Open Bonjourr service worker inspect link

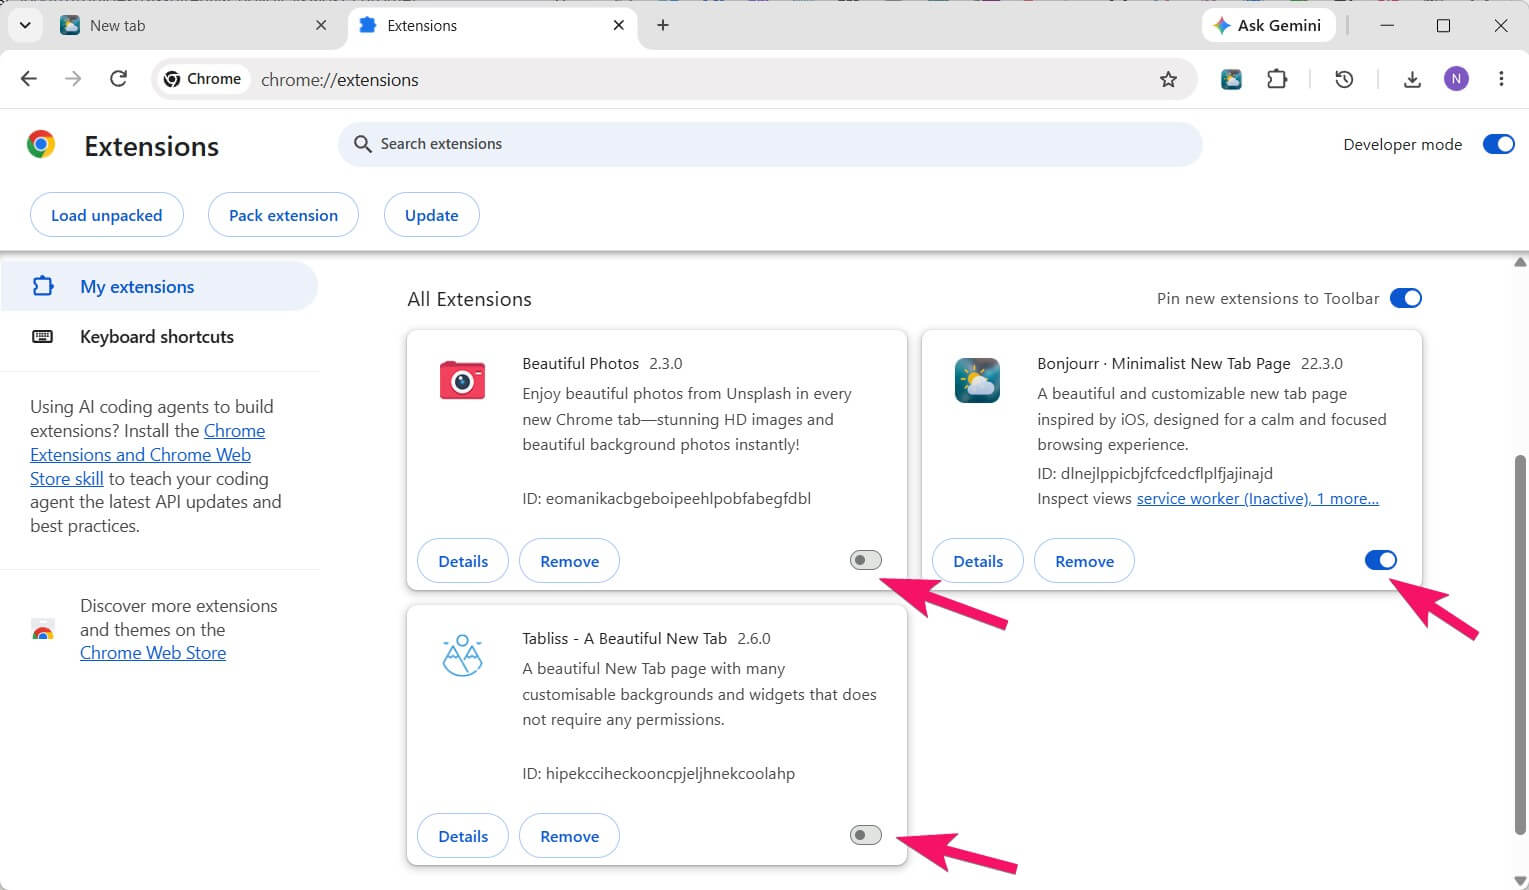pos(1258,499)
